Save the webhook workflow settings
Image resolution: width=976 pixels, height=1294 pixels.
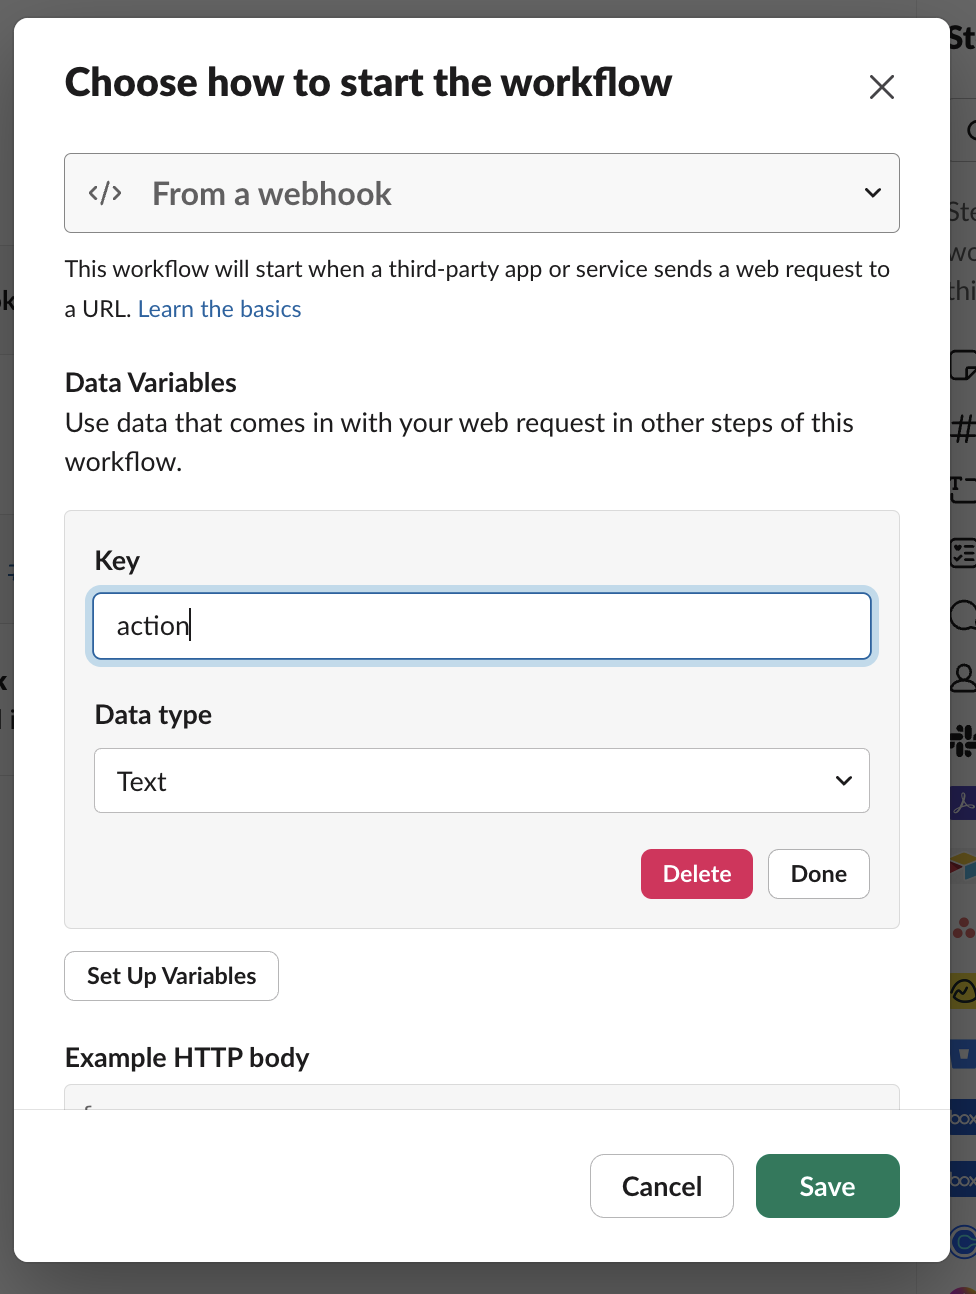click(827, 1186)
